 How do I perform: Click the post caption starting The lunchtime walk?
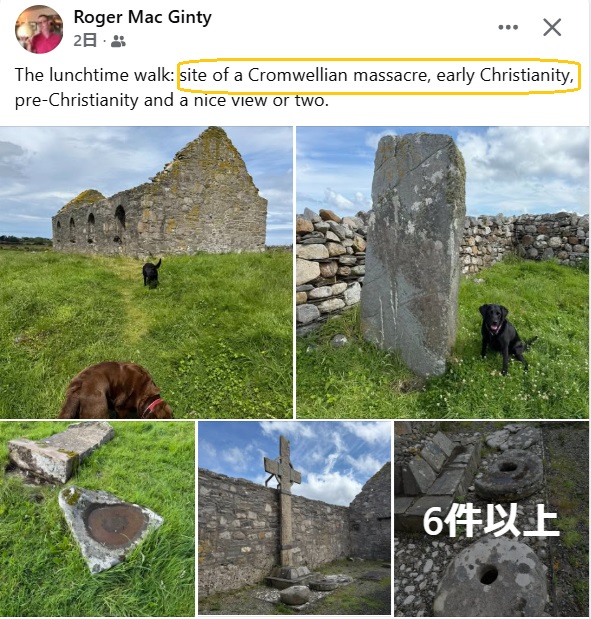[295, 87]
